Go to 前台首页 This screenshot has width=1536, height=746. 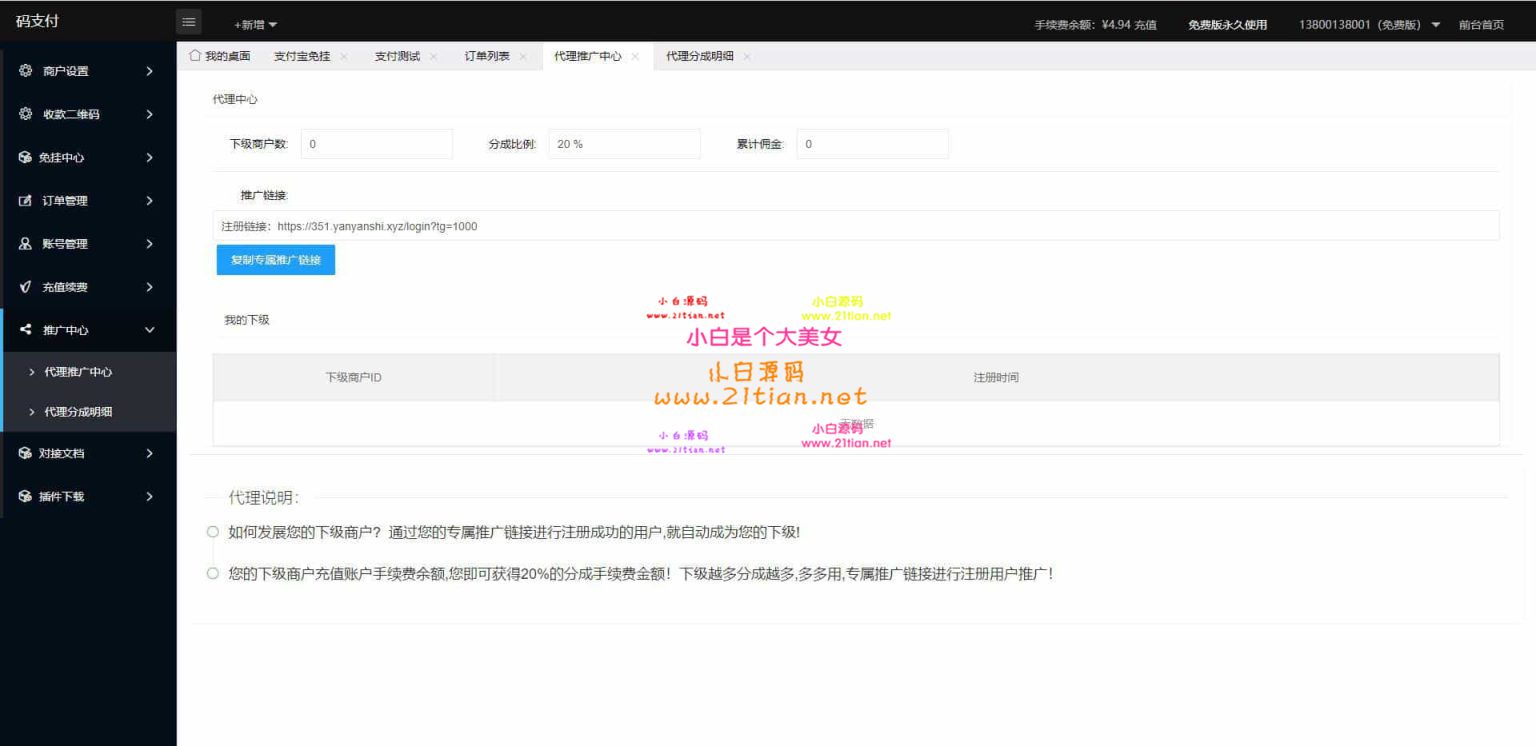[1481, 25]
